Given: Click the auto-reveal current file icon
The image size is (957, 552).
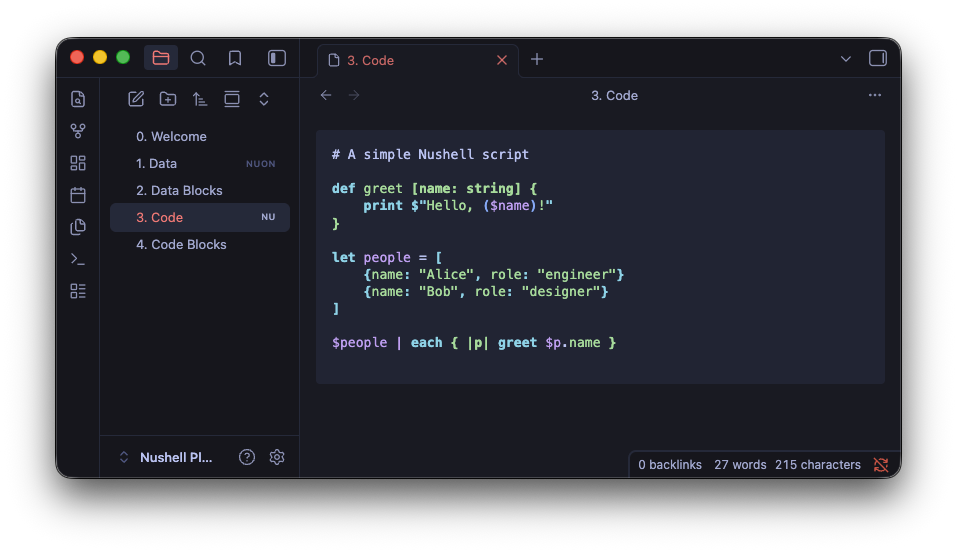Looking at the screenshot, I should [x=232, y=99].
